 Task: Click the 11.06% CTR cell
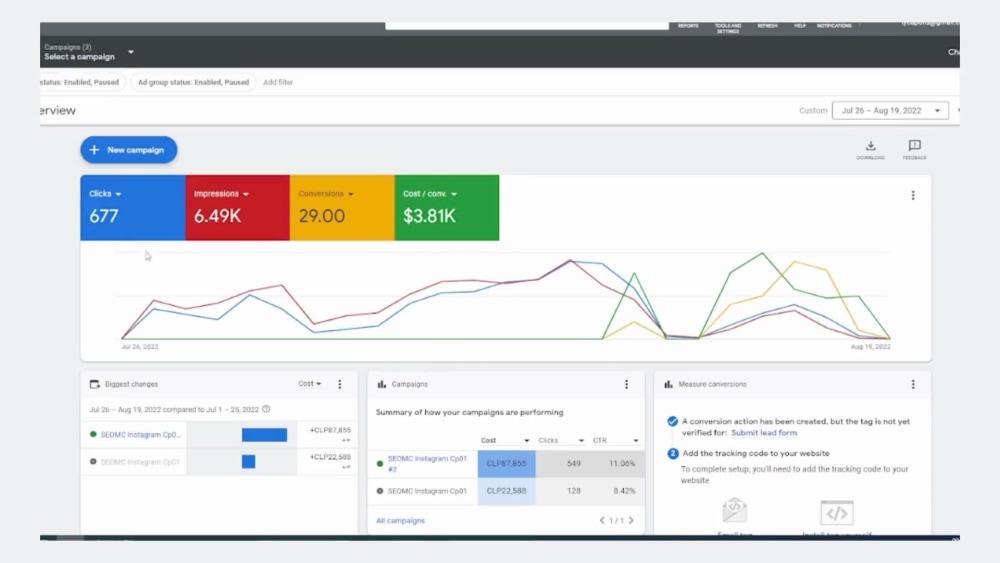tap(622, 464)
